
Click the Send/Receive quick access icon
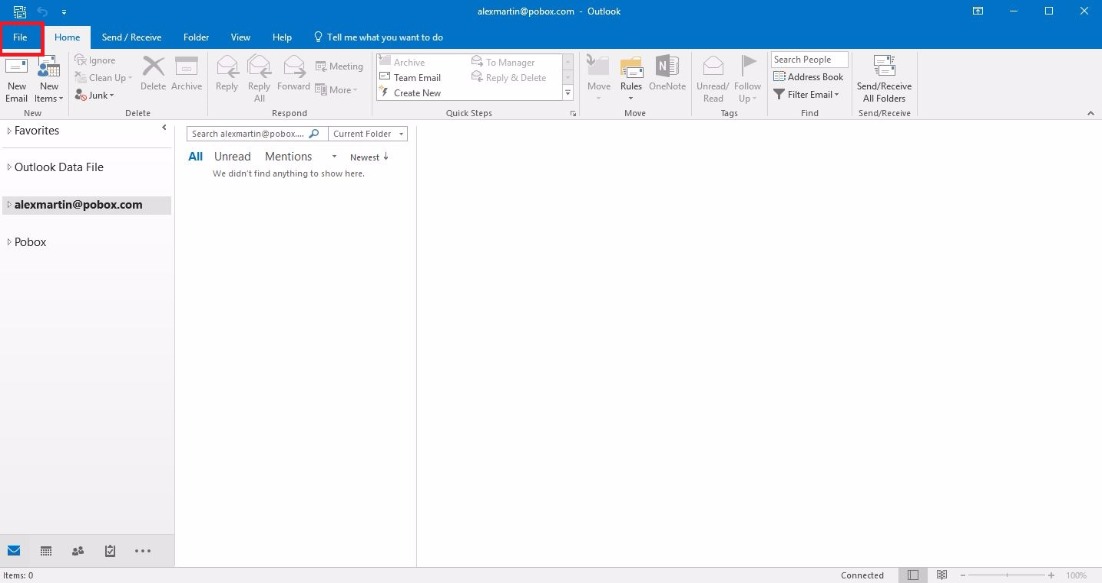(20, 11)
